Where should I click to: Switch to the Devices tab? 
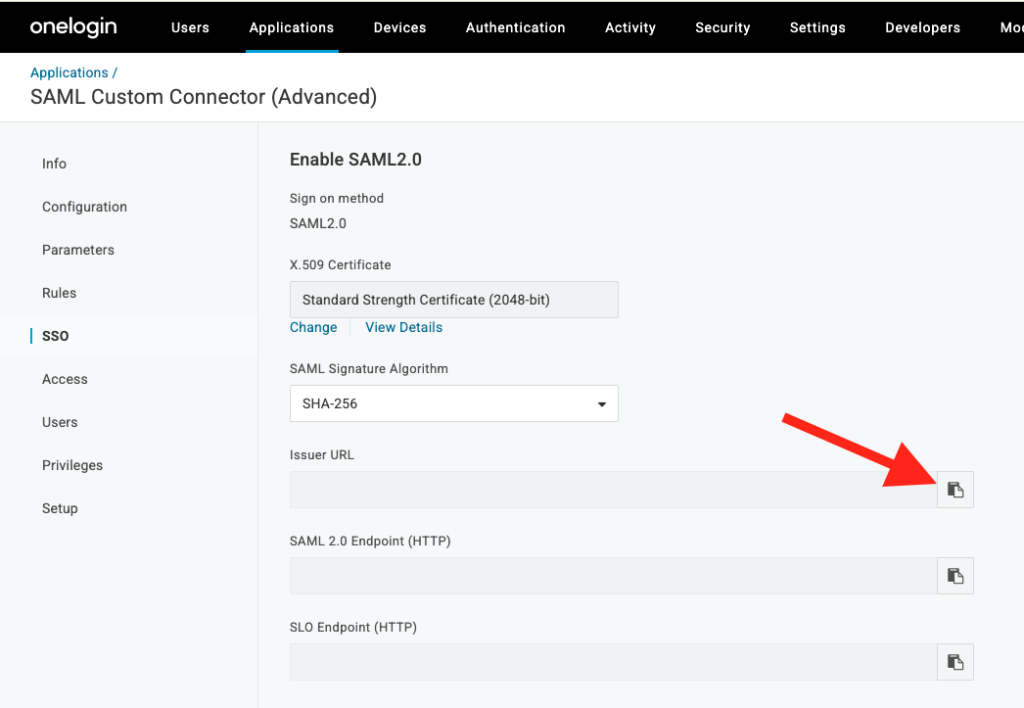399,27
